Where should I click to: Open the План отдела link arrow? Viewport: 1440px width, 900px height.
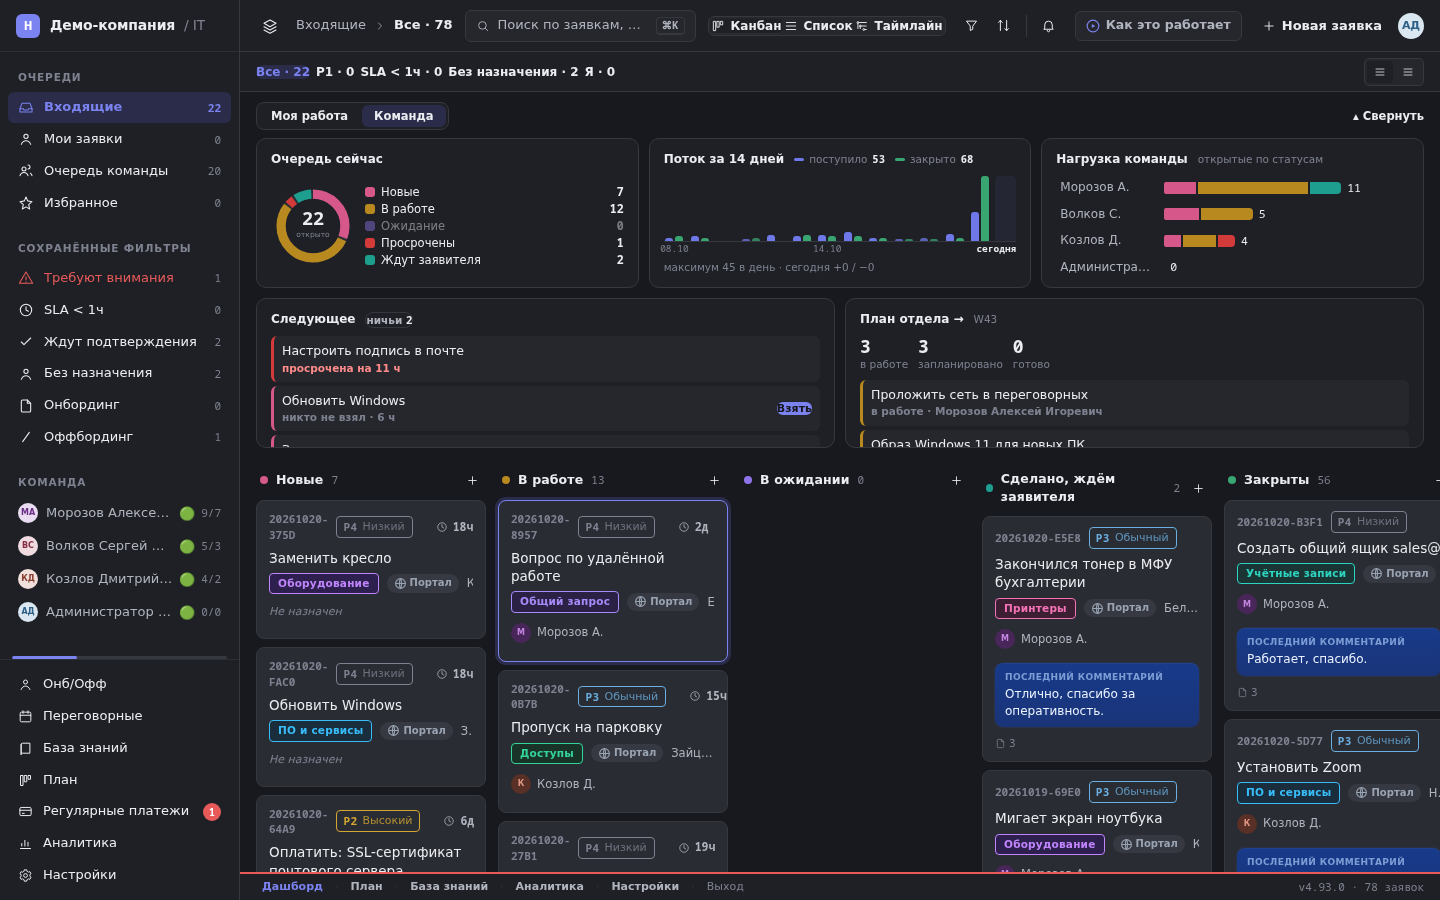click(912, 319)
